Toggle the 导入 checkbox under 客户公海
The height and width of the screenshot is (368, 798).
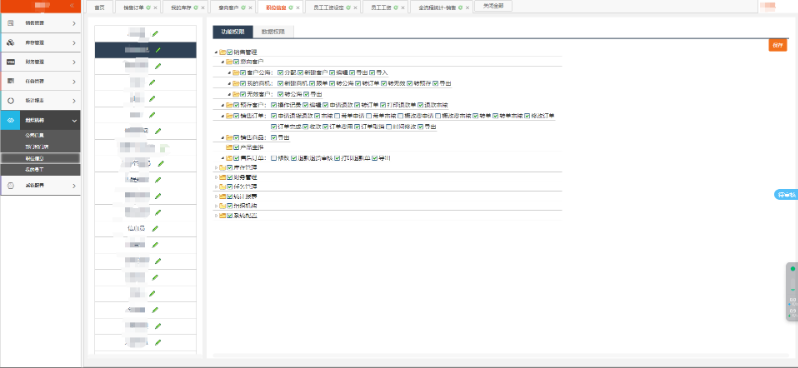point(372,73)
